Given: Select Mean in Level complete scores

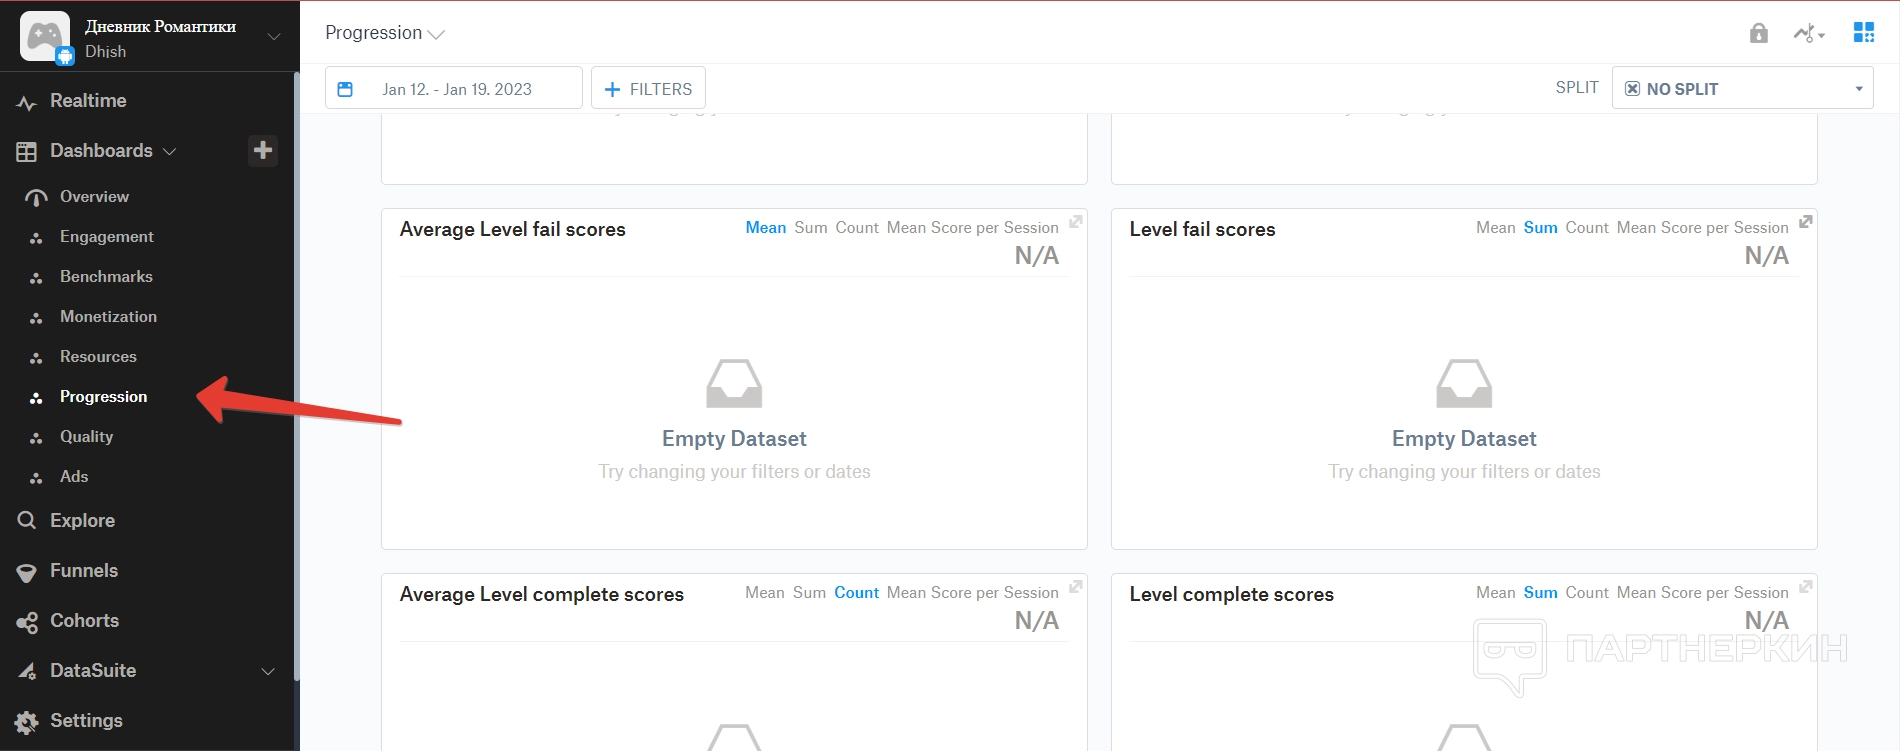Looking at the screenshot, I should pyautogui.click(x=1496, y=593).
